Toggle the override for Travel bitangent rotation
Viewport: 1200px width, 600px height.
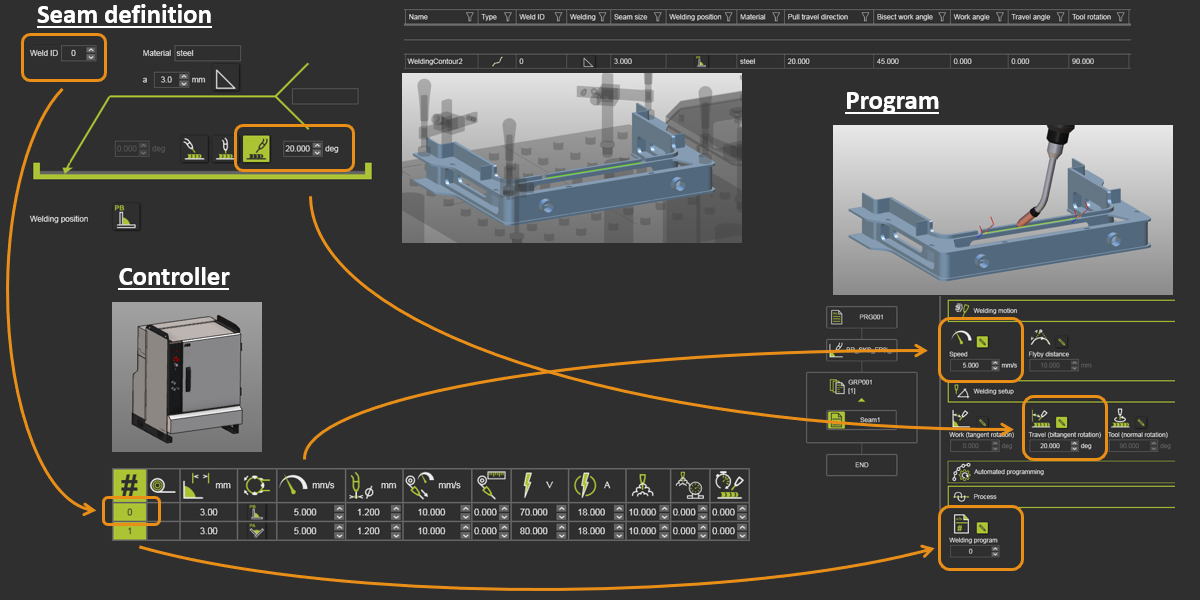tap(1062, 422)
